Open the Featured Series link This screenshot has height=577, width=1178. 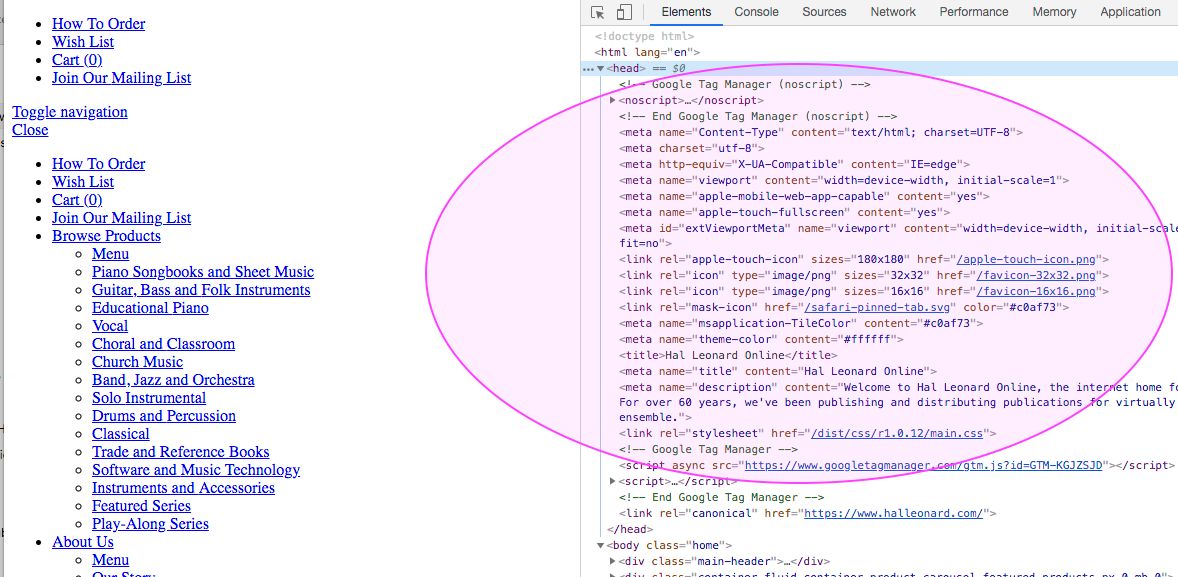(141, 506)
